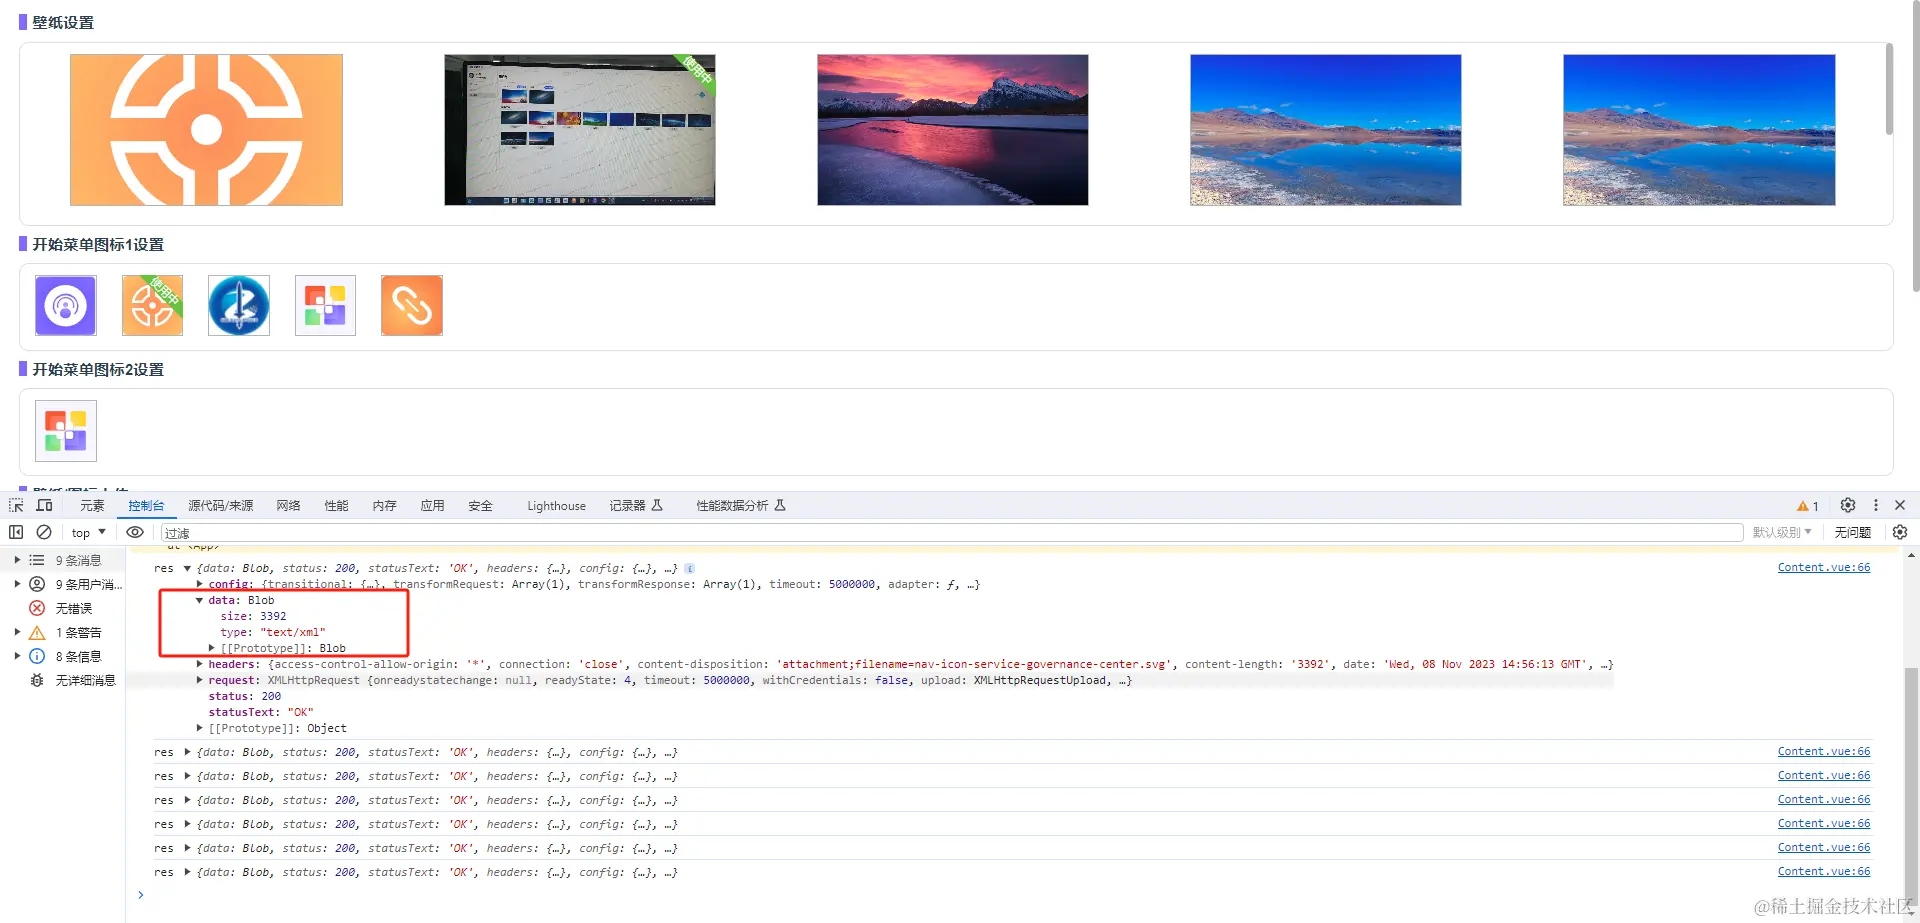
Task: Choose the pink sunset mountain wallpaper
Action: [953, 130]
